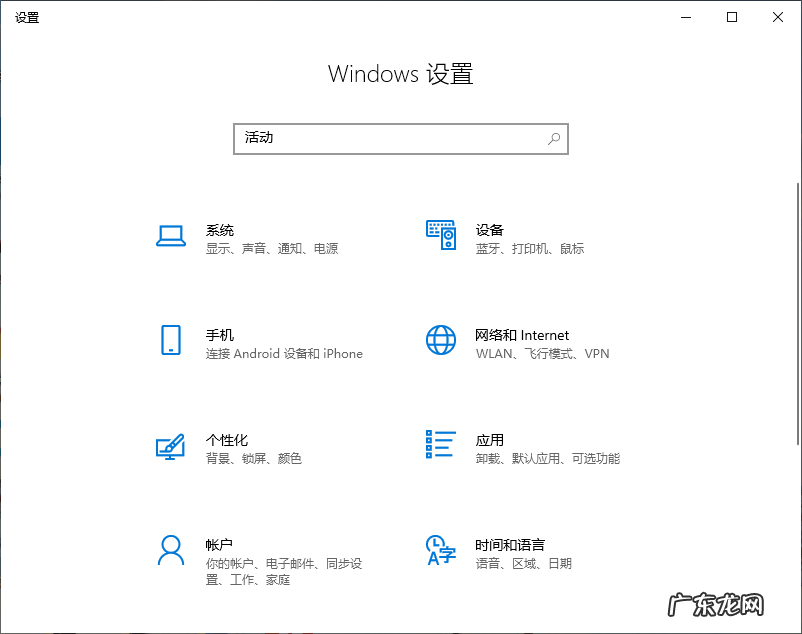Click the globe icon for 网络和 Internet
The image size is (802, 634).
(x=440, y=340)
